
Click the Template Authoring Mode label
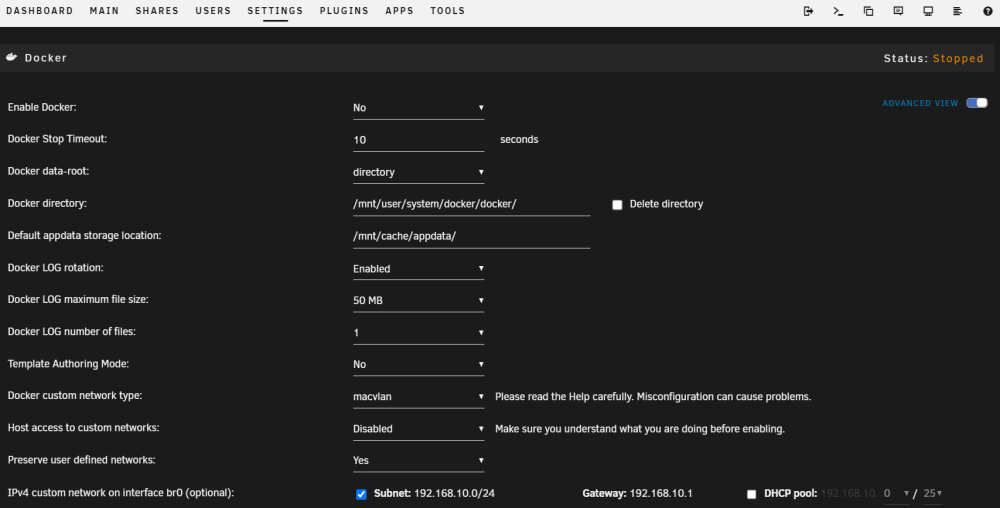68,363
